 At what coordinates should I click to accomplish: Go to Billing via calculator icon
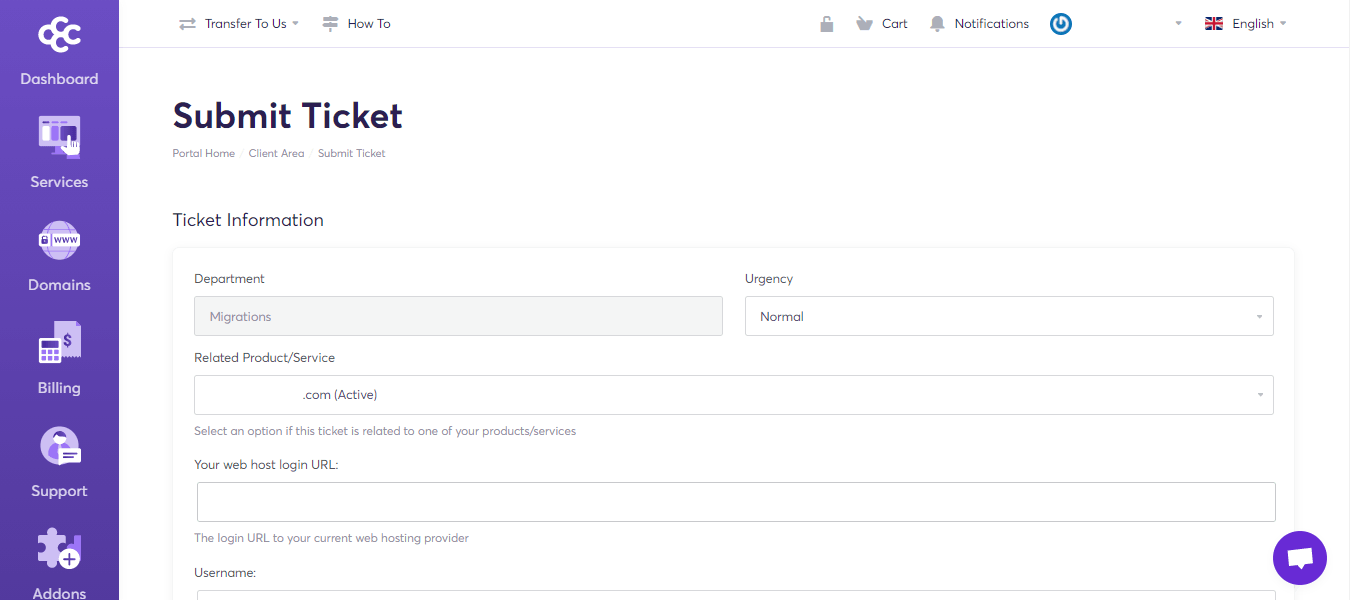coord(59,343)
